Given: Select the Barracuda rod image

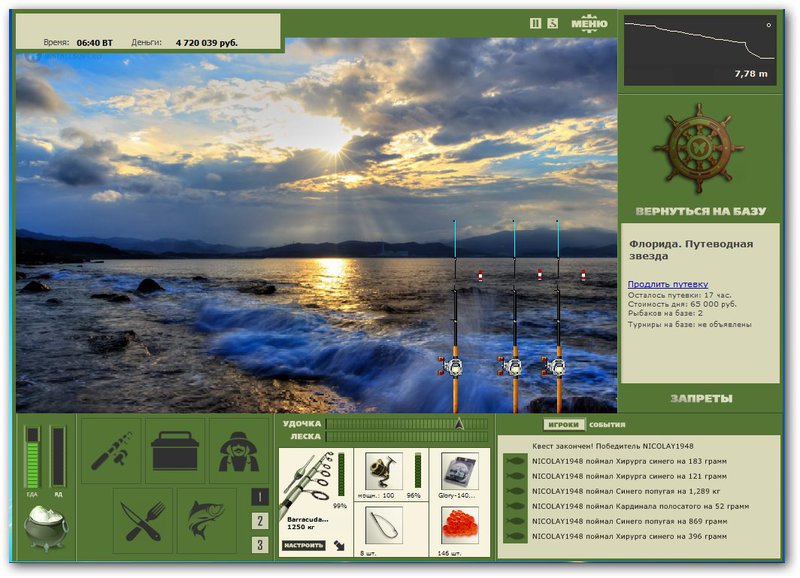Looking at the screenshot, I should pos(305,483).
